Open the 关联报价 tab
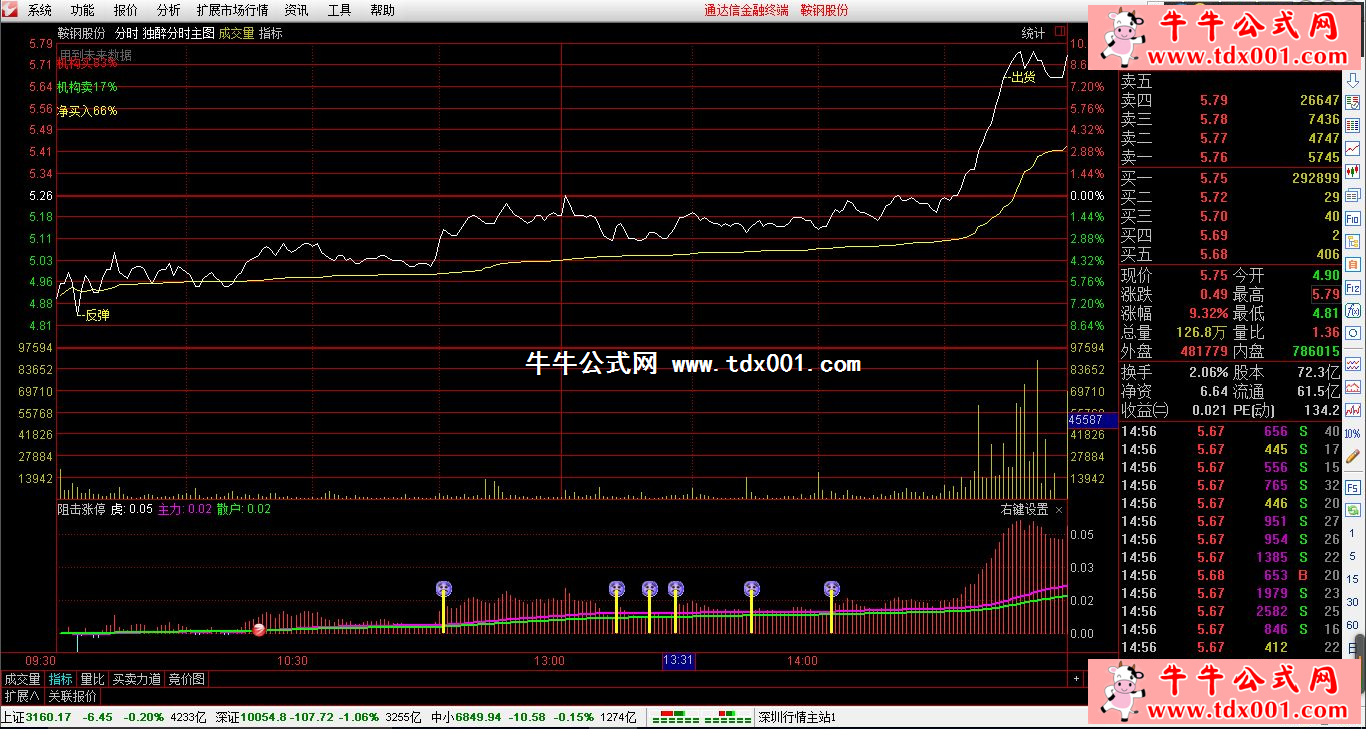 [x=73, y=696]
